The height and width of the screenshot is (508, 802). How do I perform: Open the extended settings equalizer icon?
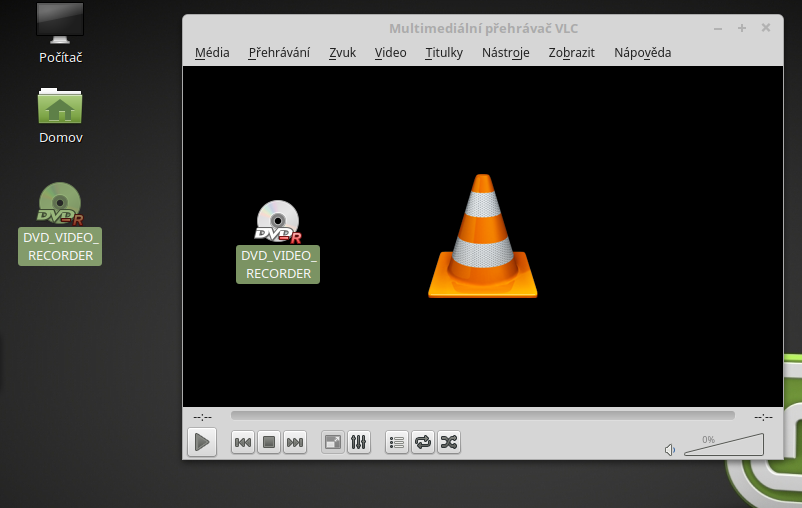point(359,442)
